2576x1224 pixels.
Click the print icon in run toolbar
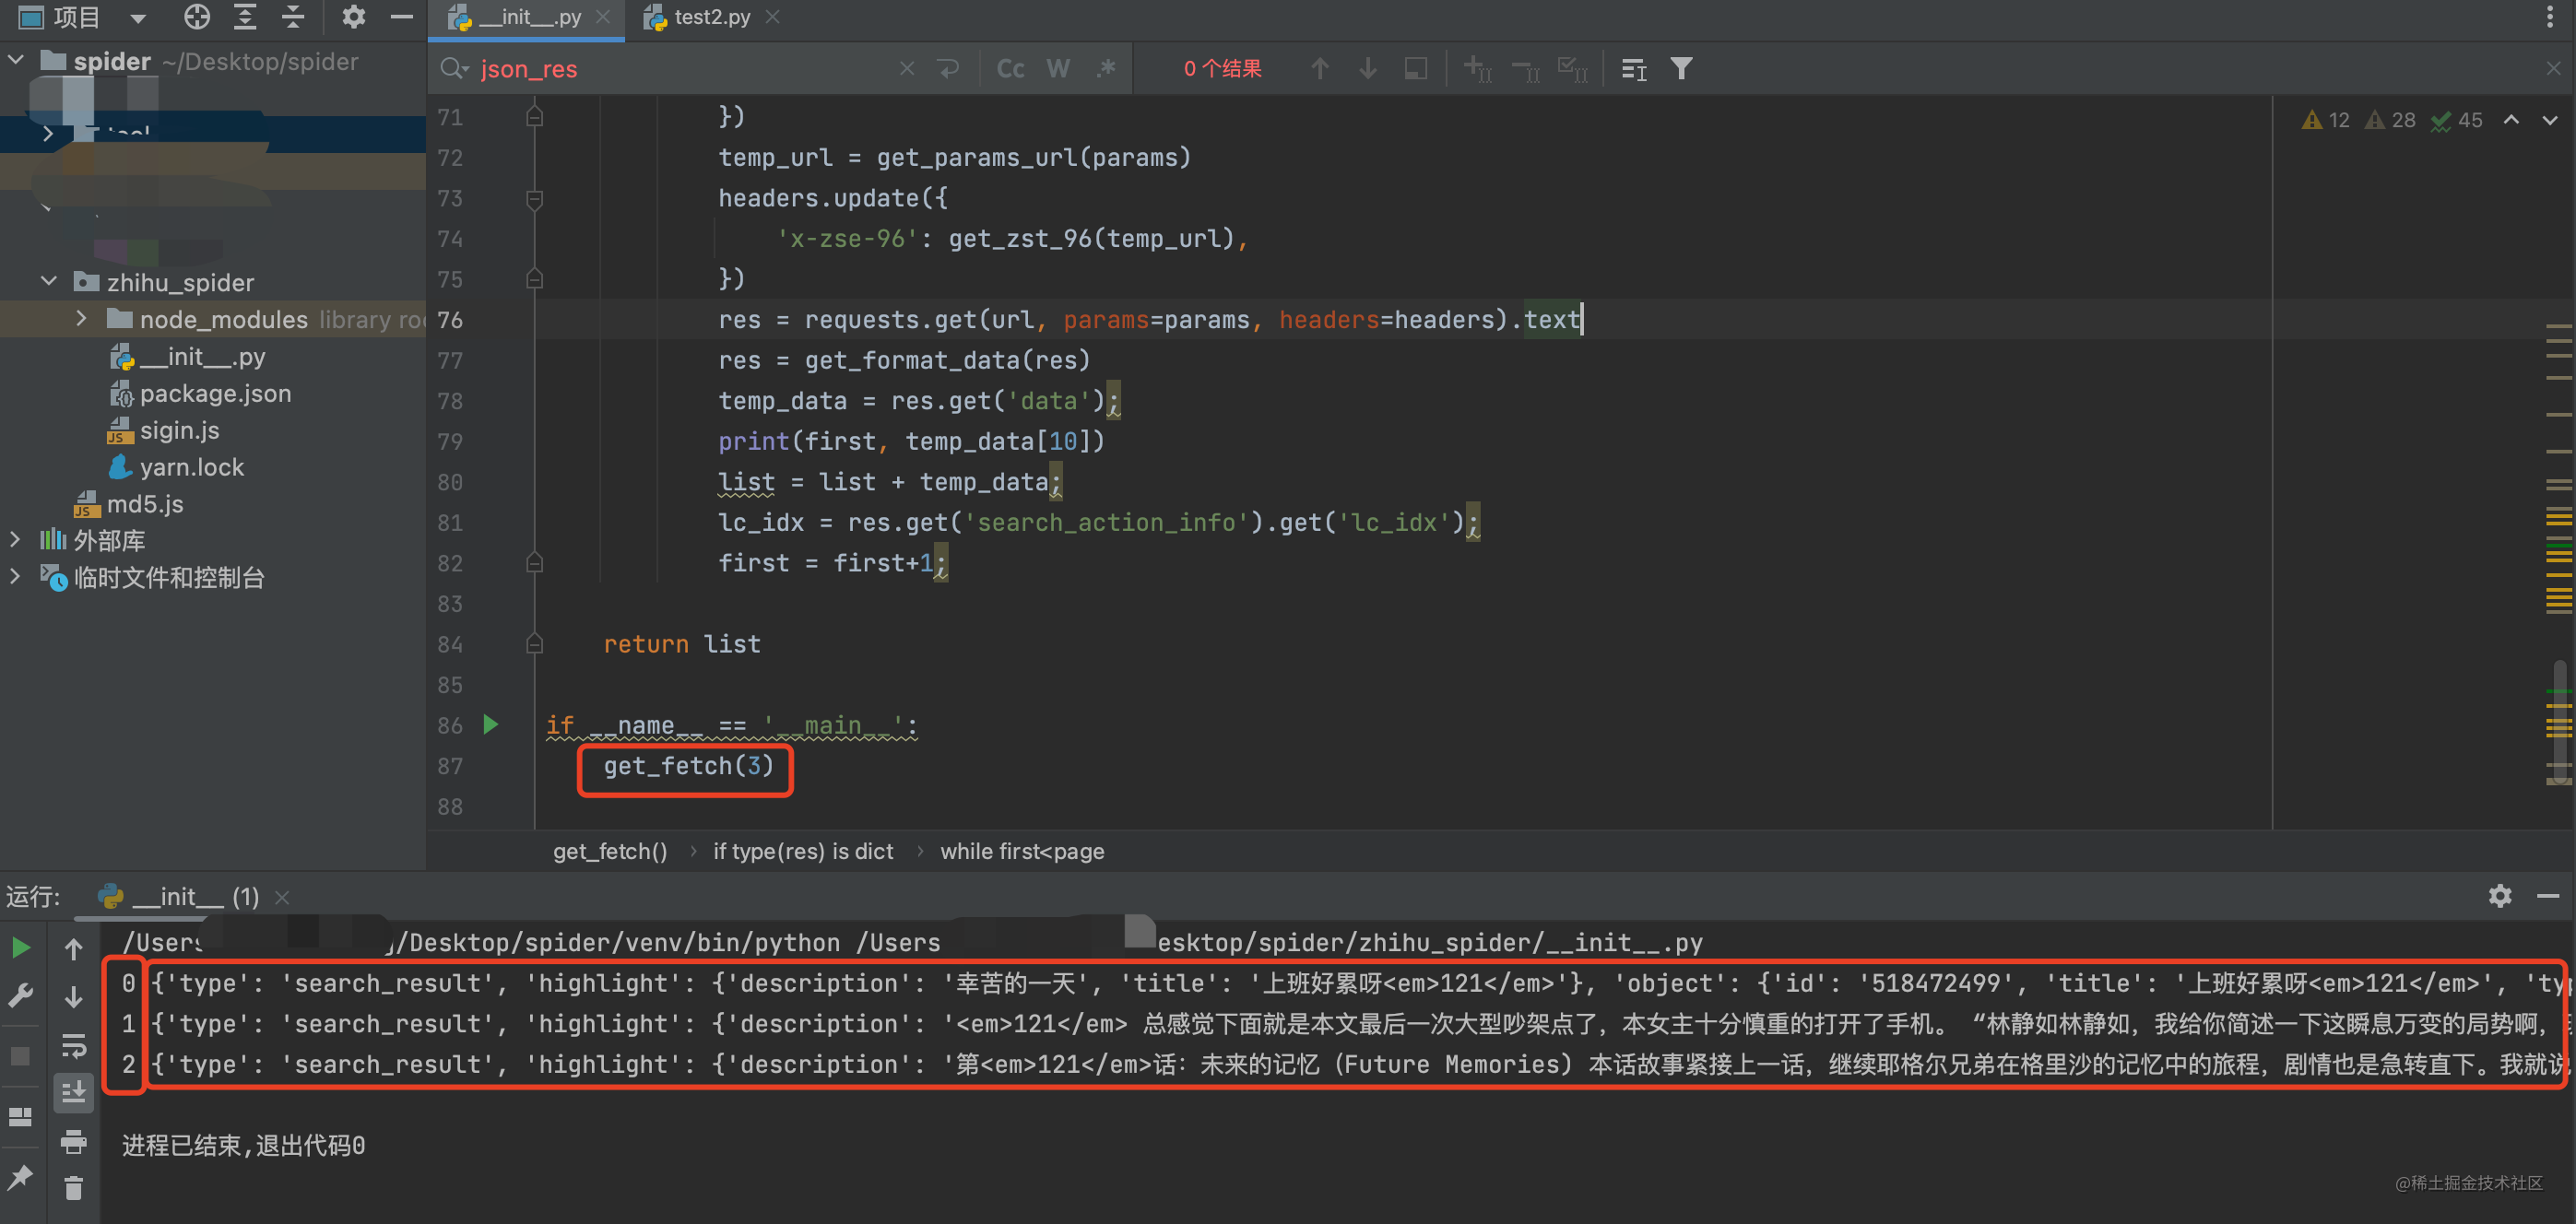pos(73,1141)
